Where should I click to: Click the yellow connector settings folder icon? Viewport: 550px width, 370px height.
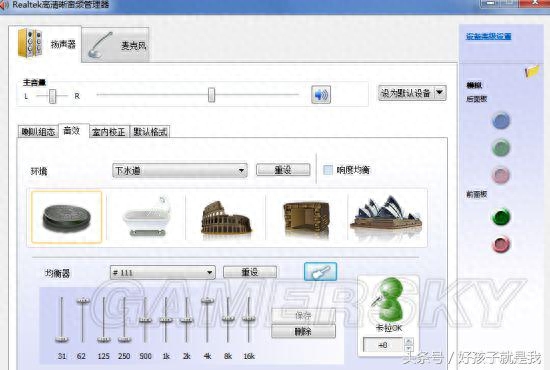point(532,71)
